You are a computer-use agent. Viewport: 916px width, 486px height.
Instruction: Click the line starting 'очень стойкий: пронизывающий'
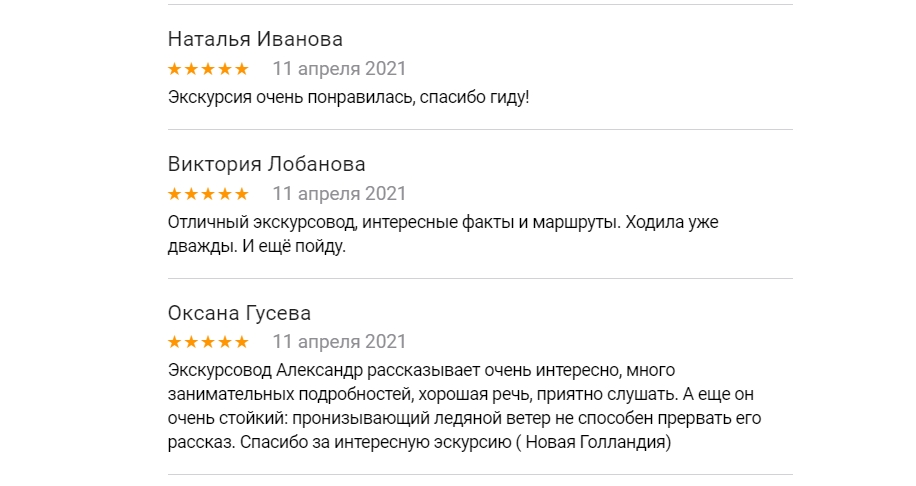click(x=464, y=418)
